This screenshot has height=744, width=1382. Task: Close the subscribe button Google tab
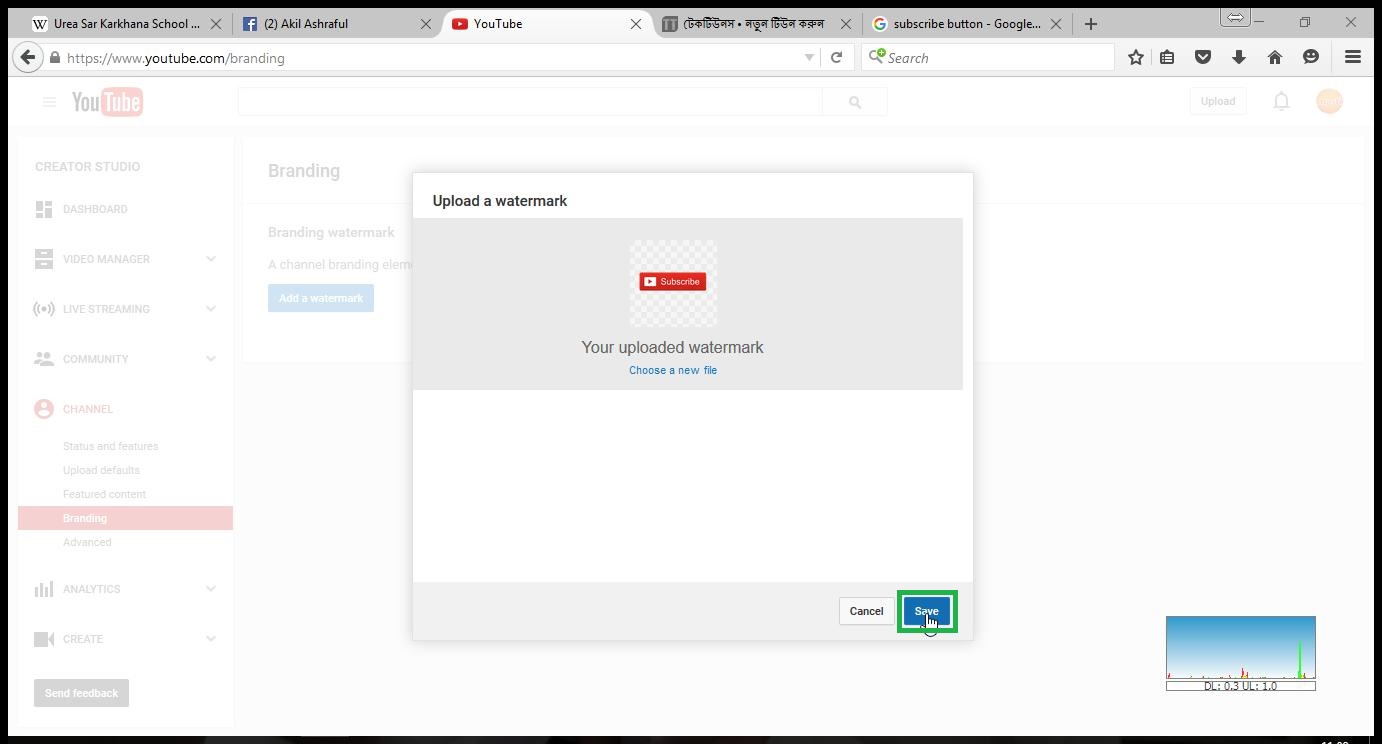point(1056,24)
